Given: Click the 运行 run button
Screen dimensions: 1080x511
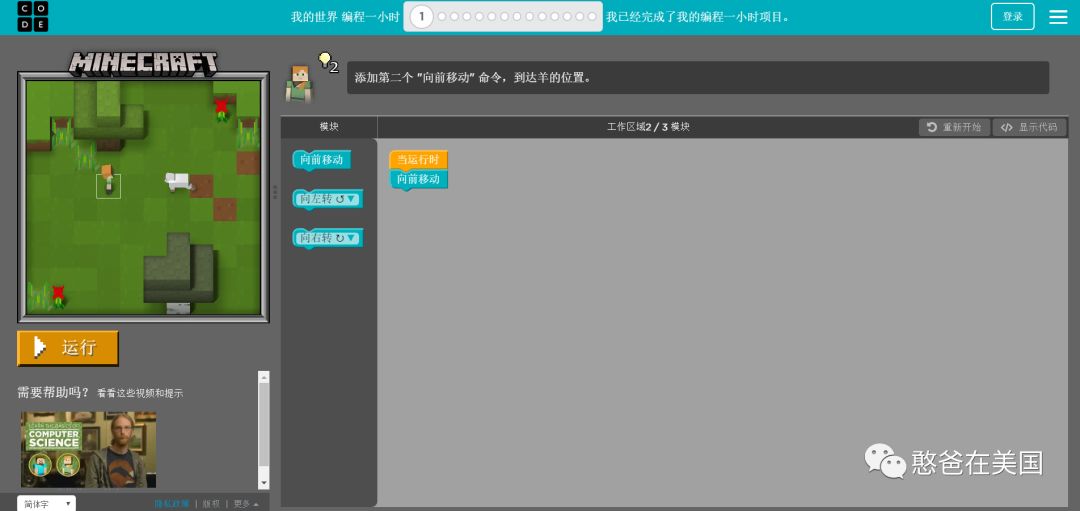Looking at the screenshot, I should coord(68,348).
